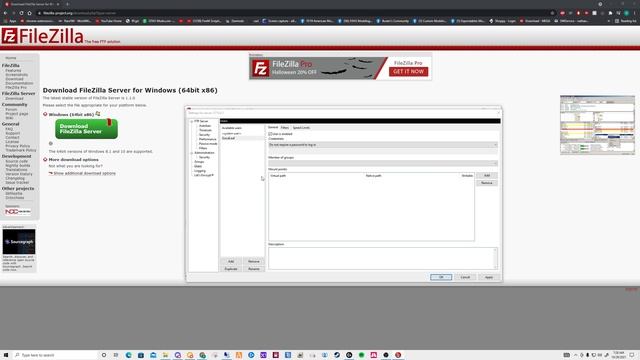This screenshot has width=640, height=360.
Task: Open the Reading list in the bookmarks bar
Action: click(x=625, y=21)
